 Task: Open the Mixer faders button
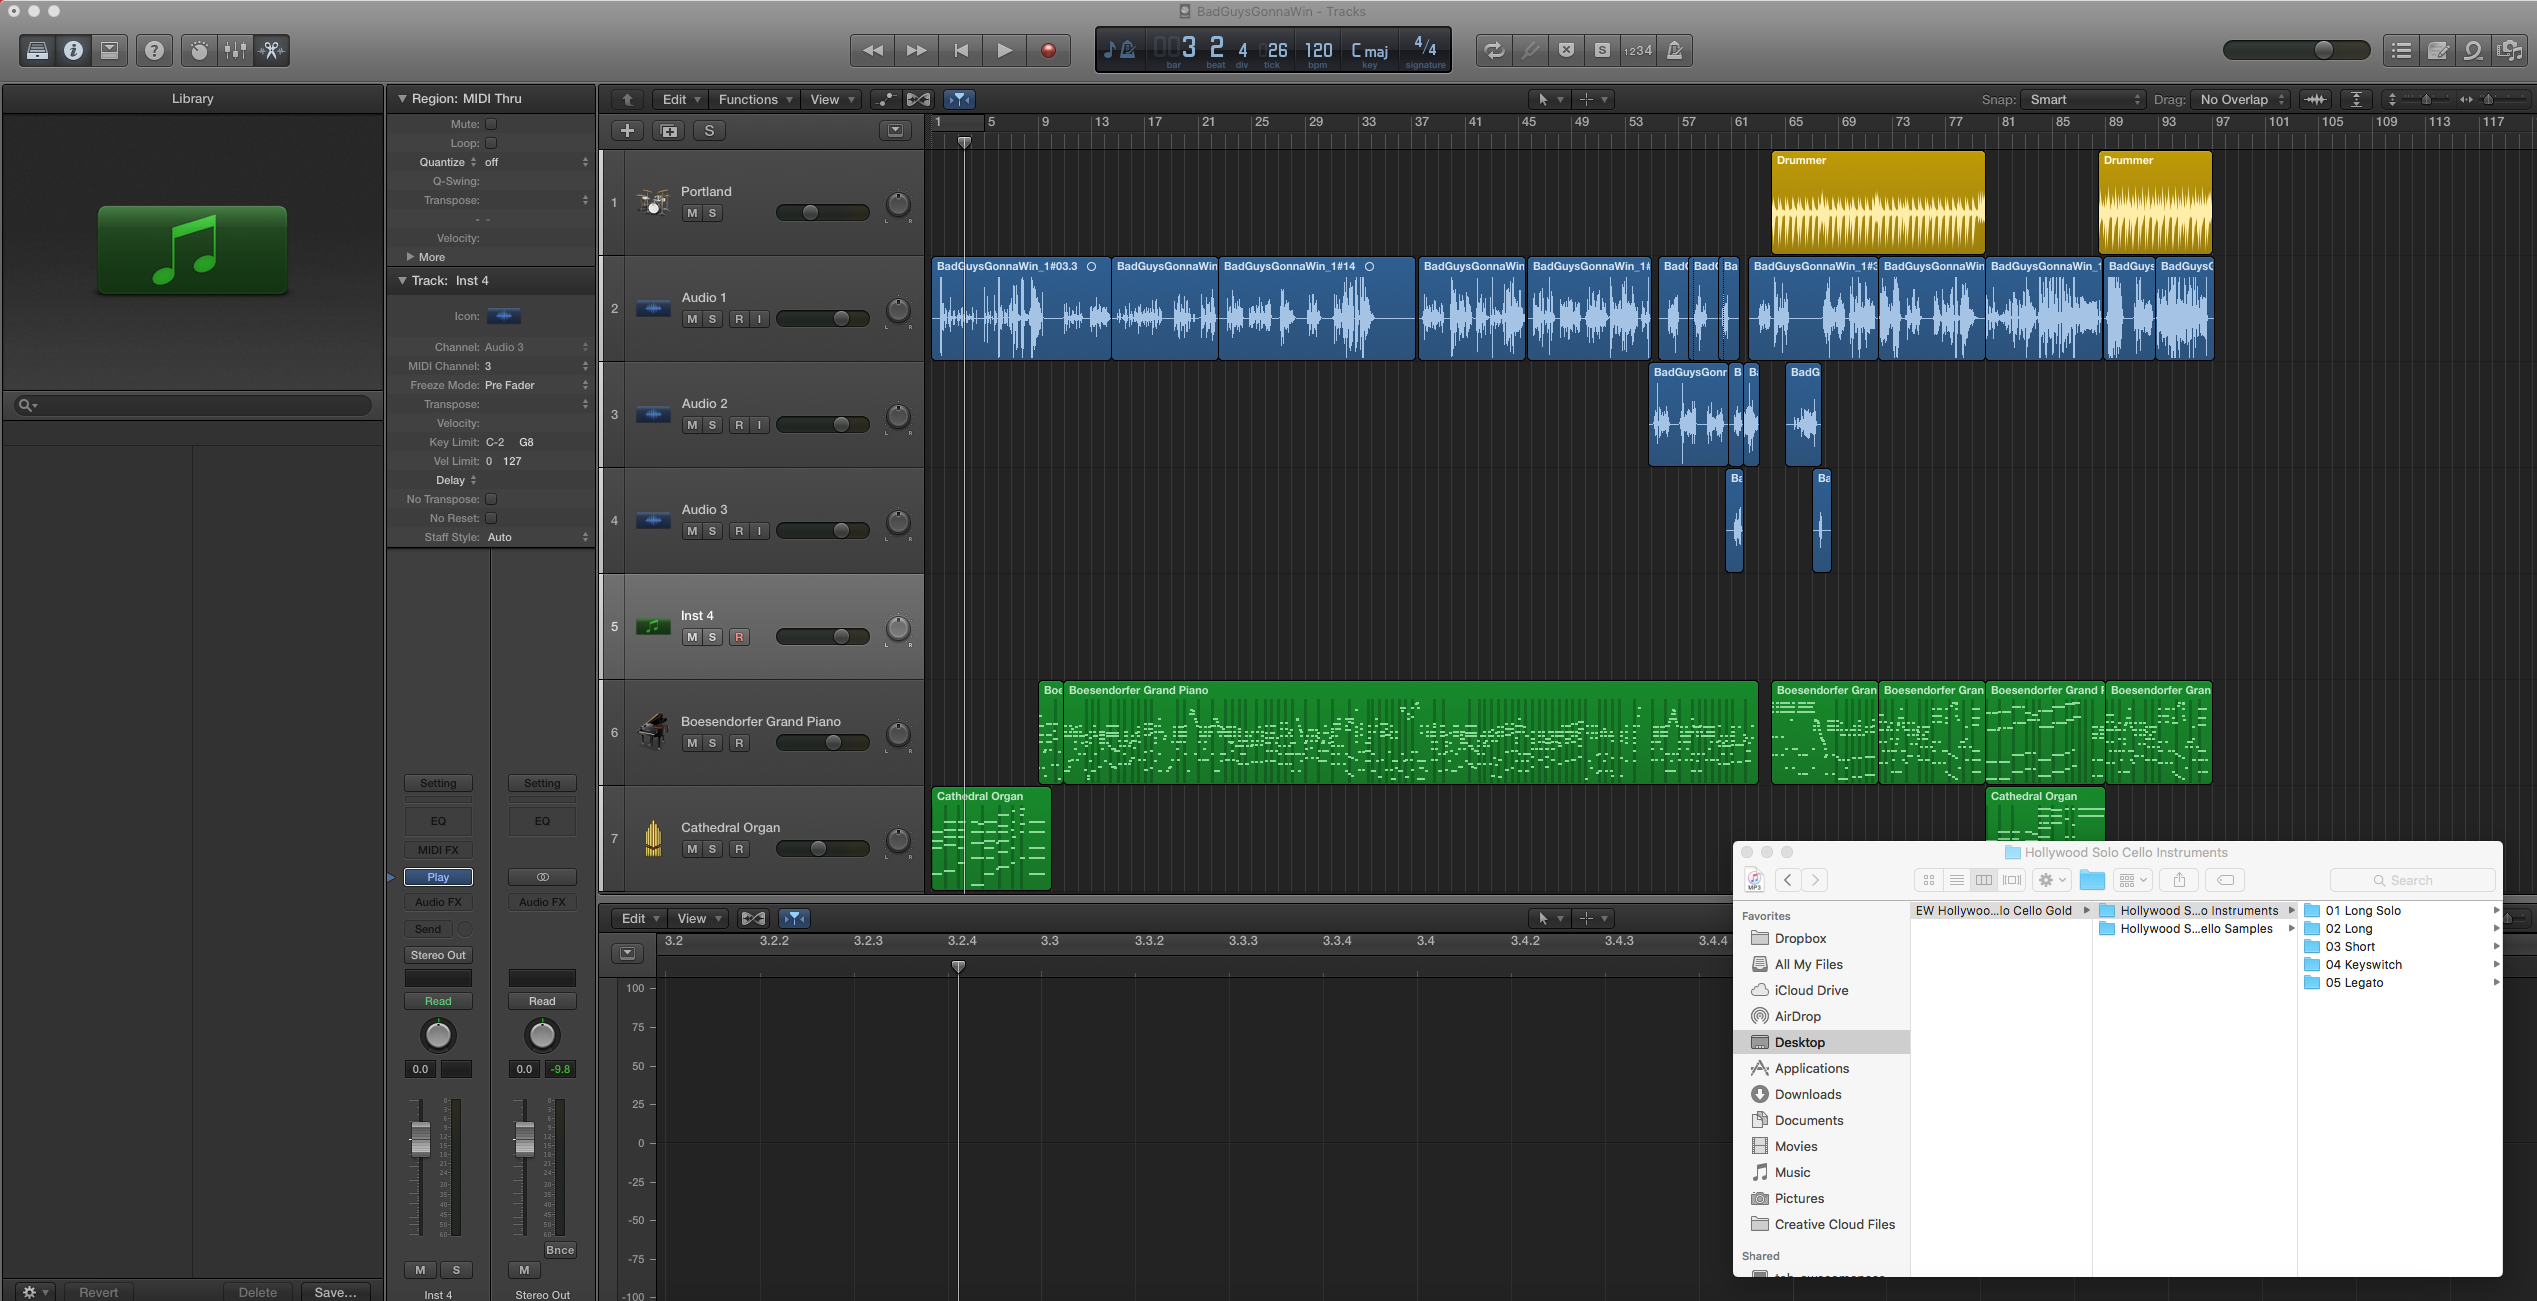click(235, 50)
